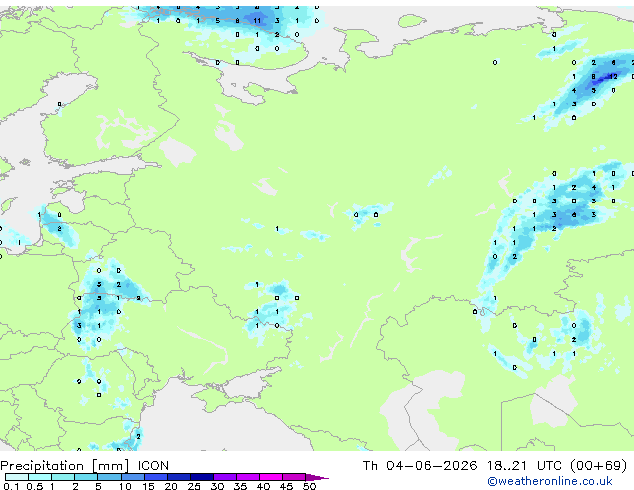The image size is (634, 490).
Task: Click the purple arrow at the legend end
Action: click(317, 477)
